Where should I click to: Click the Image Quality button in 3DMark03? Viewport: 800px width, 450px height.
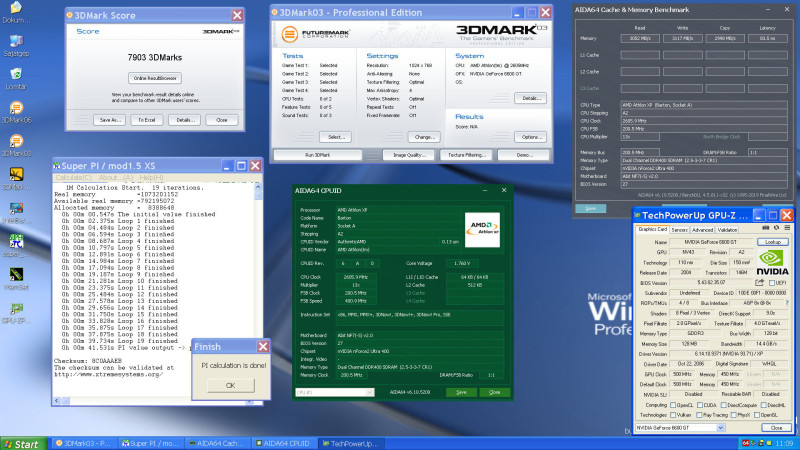(409, 155)
